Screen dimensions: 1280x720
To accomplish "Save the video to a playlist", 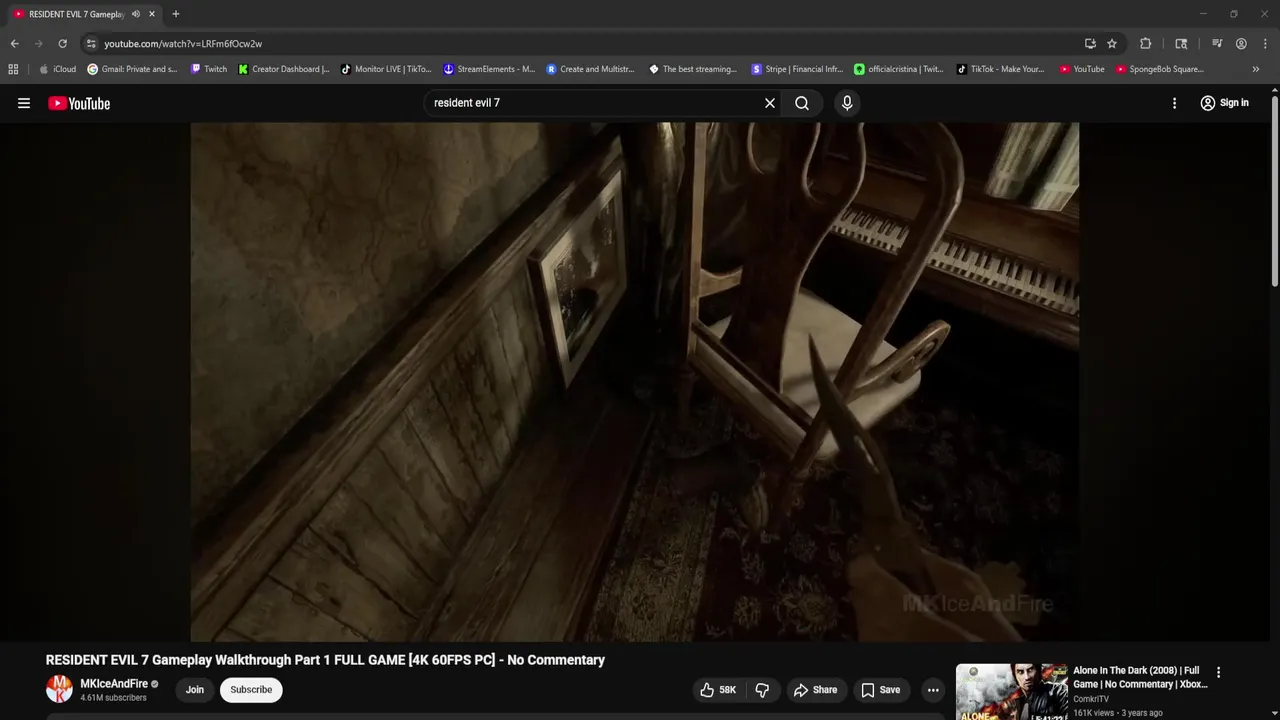I will (x=880, y=690).
